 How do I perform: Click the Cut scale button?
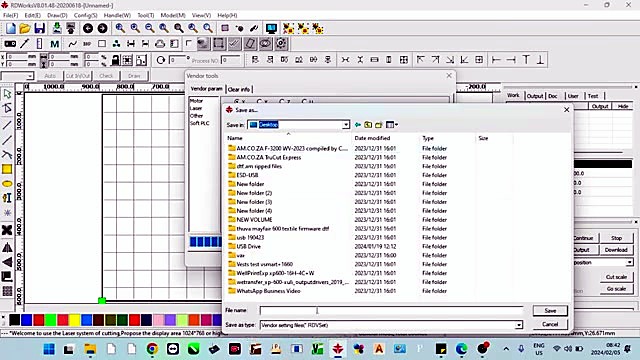coord(616,277)
